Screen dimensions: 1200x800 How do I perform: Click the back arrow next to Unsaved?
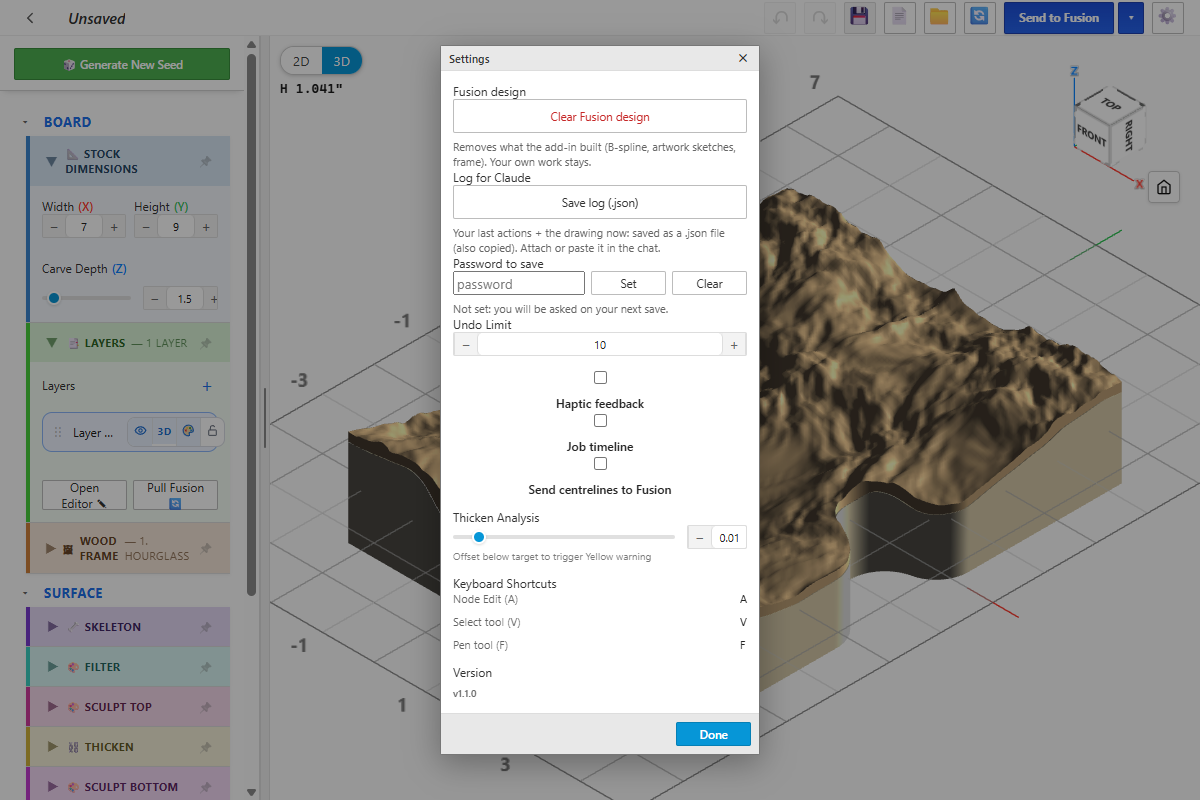tap(31, 18)
